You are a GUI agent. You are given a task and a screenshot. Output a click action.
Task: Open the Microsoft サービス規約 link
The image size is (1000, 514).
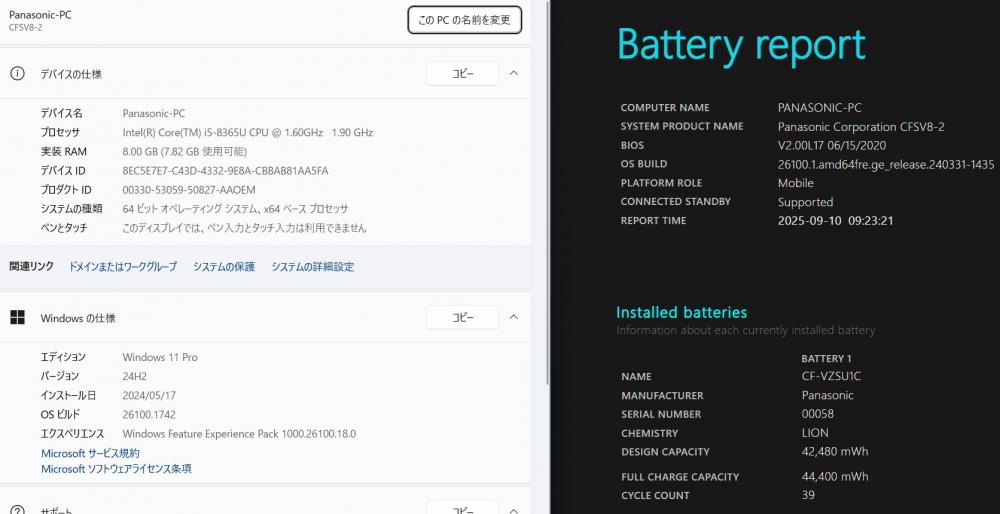pos(90,453)
